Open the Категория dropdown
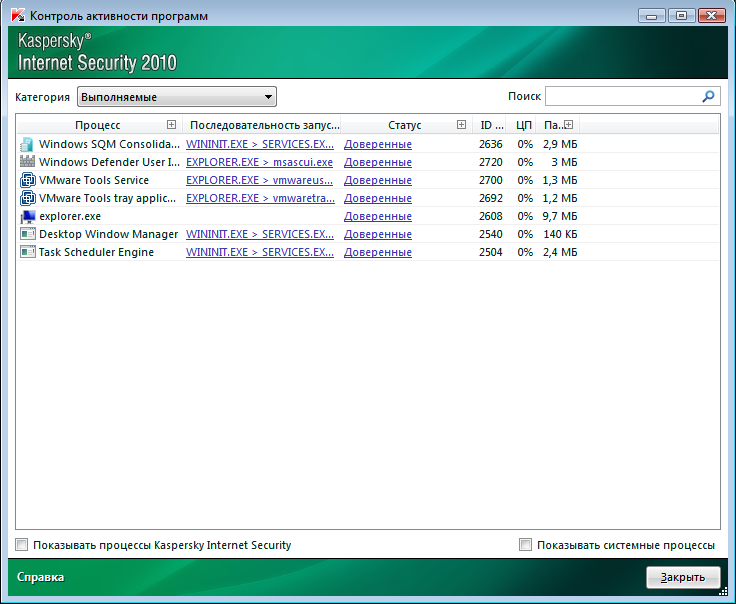The width and height of the screenshot is (736, 604). (177, 97)
